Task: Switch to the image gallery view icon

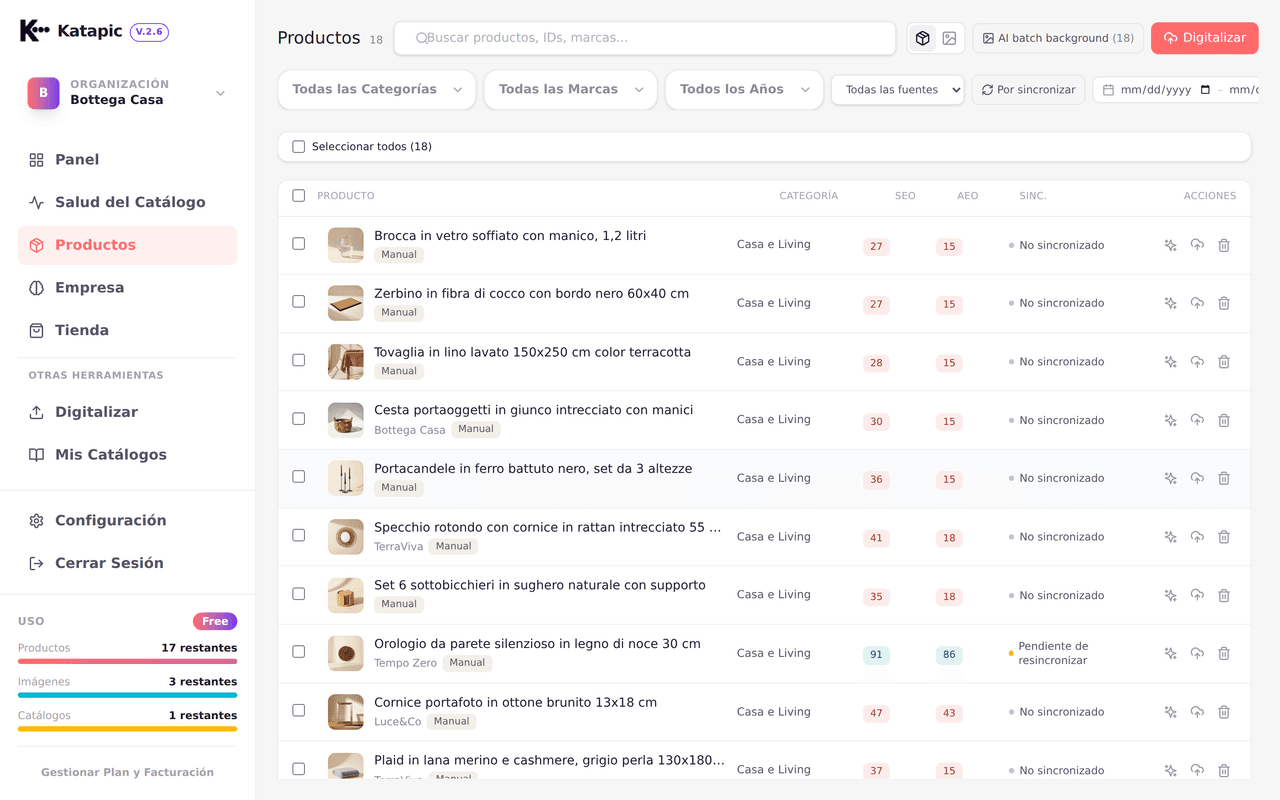Action: tap(949, 38)
